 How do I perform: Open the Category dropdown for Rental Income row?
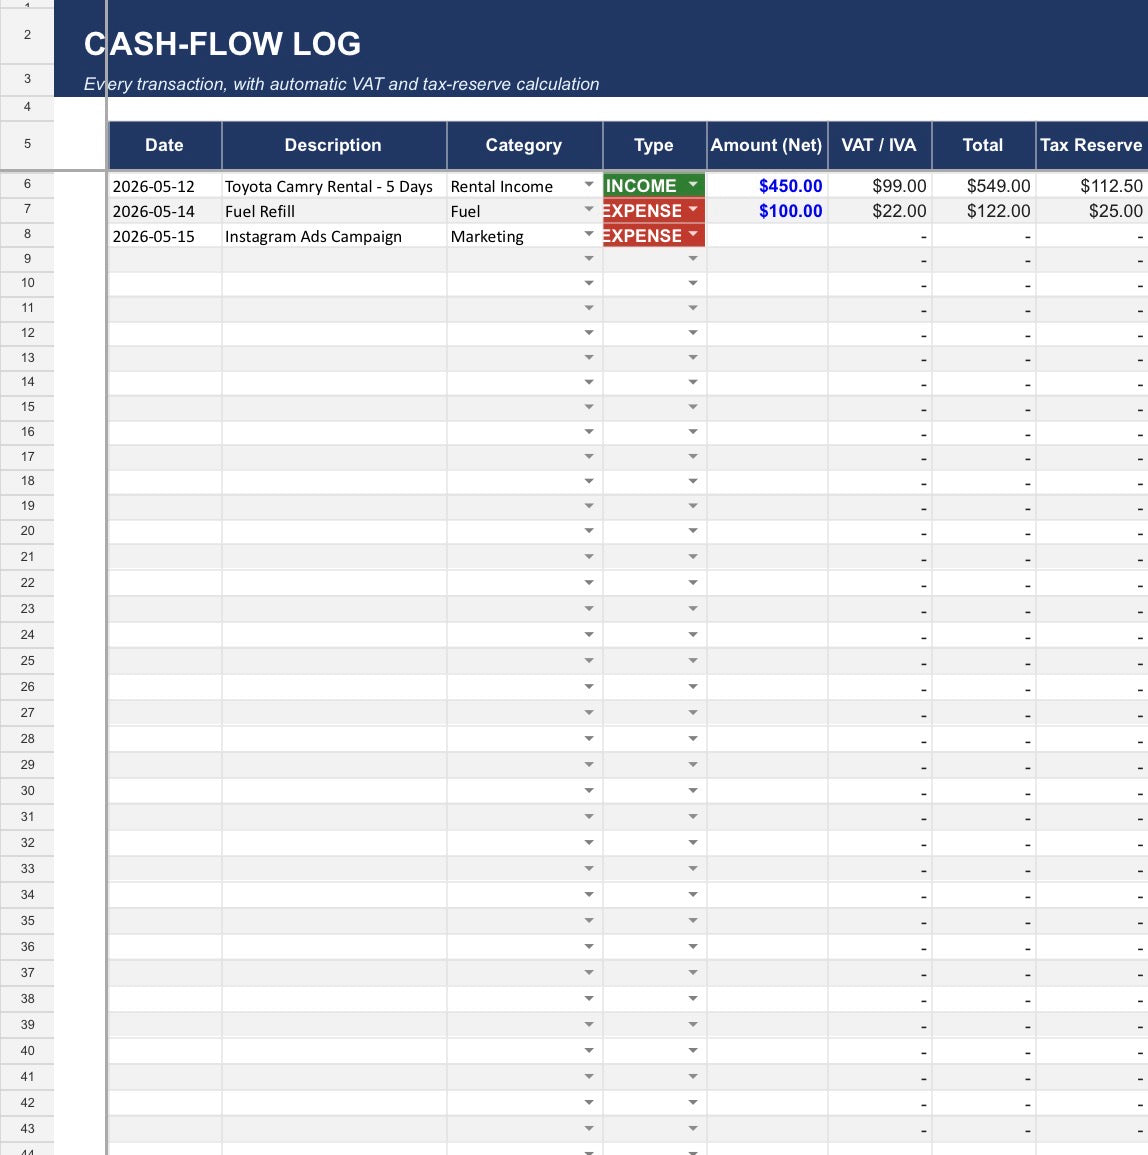(589, 185)
